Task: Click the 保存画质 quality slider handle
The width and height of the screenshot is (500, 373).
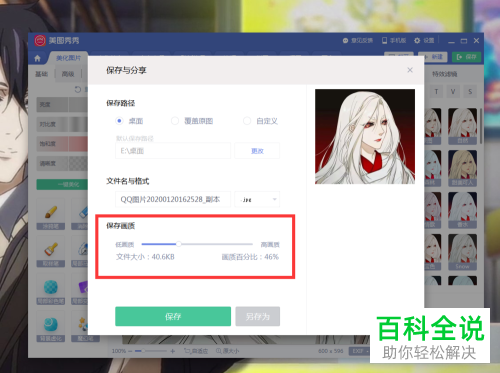Action: [x=179, y=244]
